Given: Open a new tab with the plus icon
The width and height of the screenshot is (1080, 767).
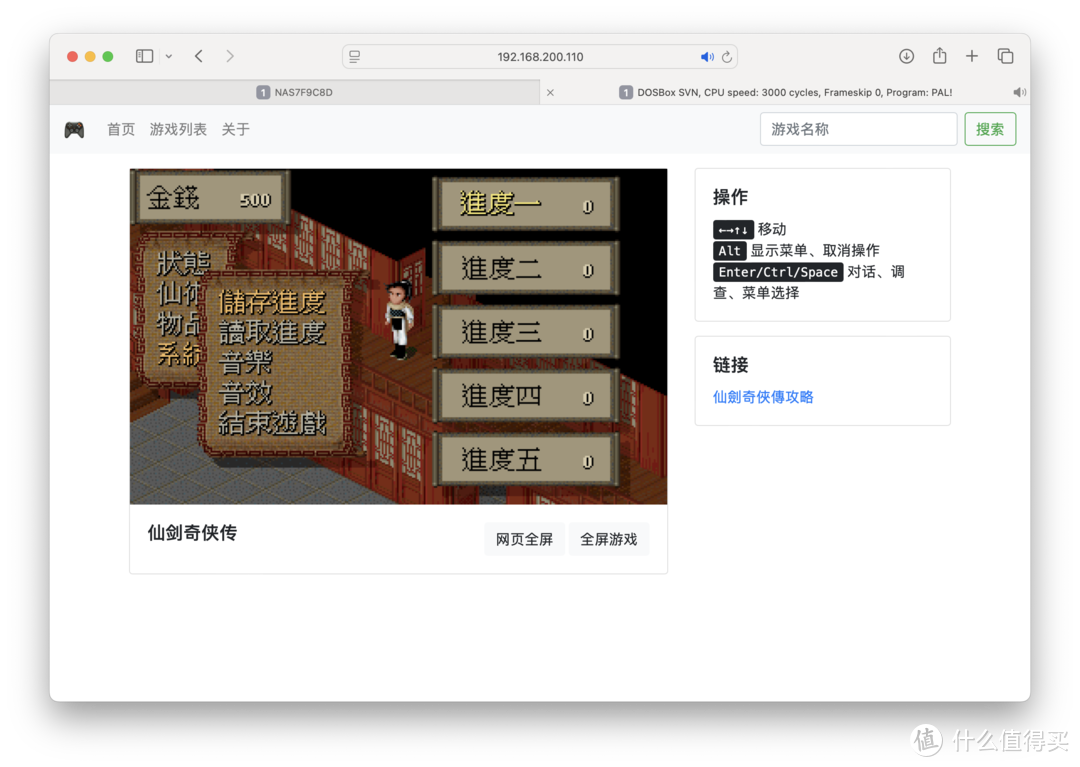Looking at the screenshot, I should [x=972, y=56].
